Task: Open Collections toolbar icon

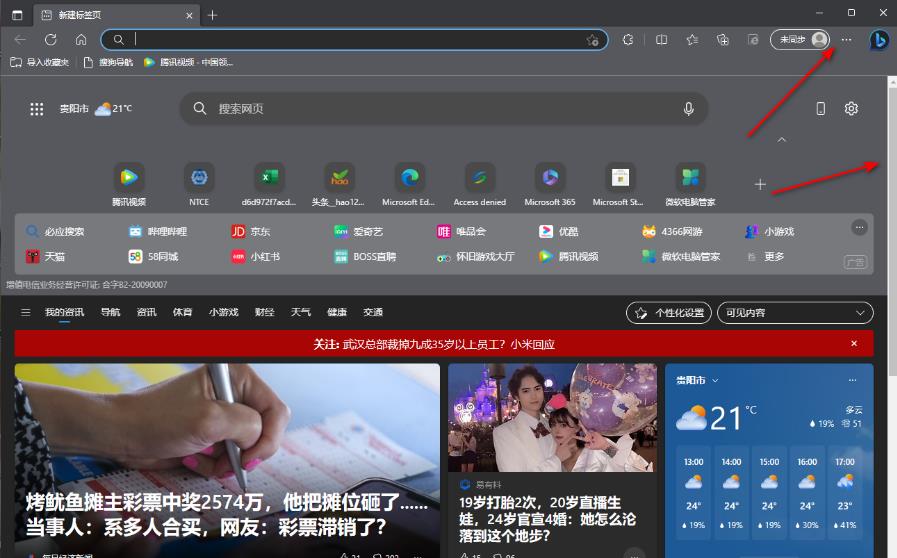Action: [x=723, y=39]
